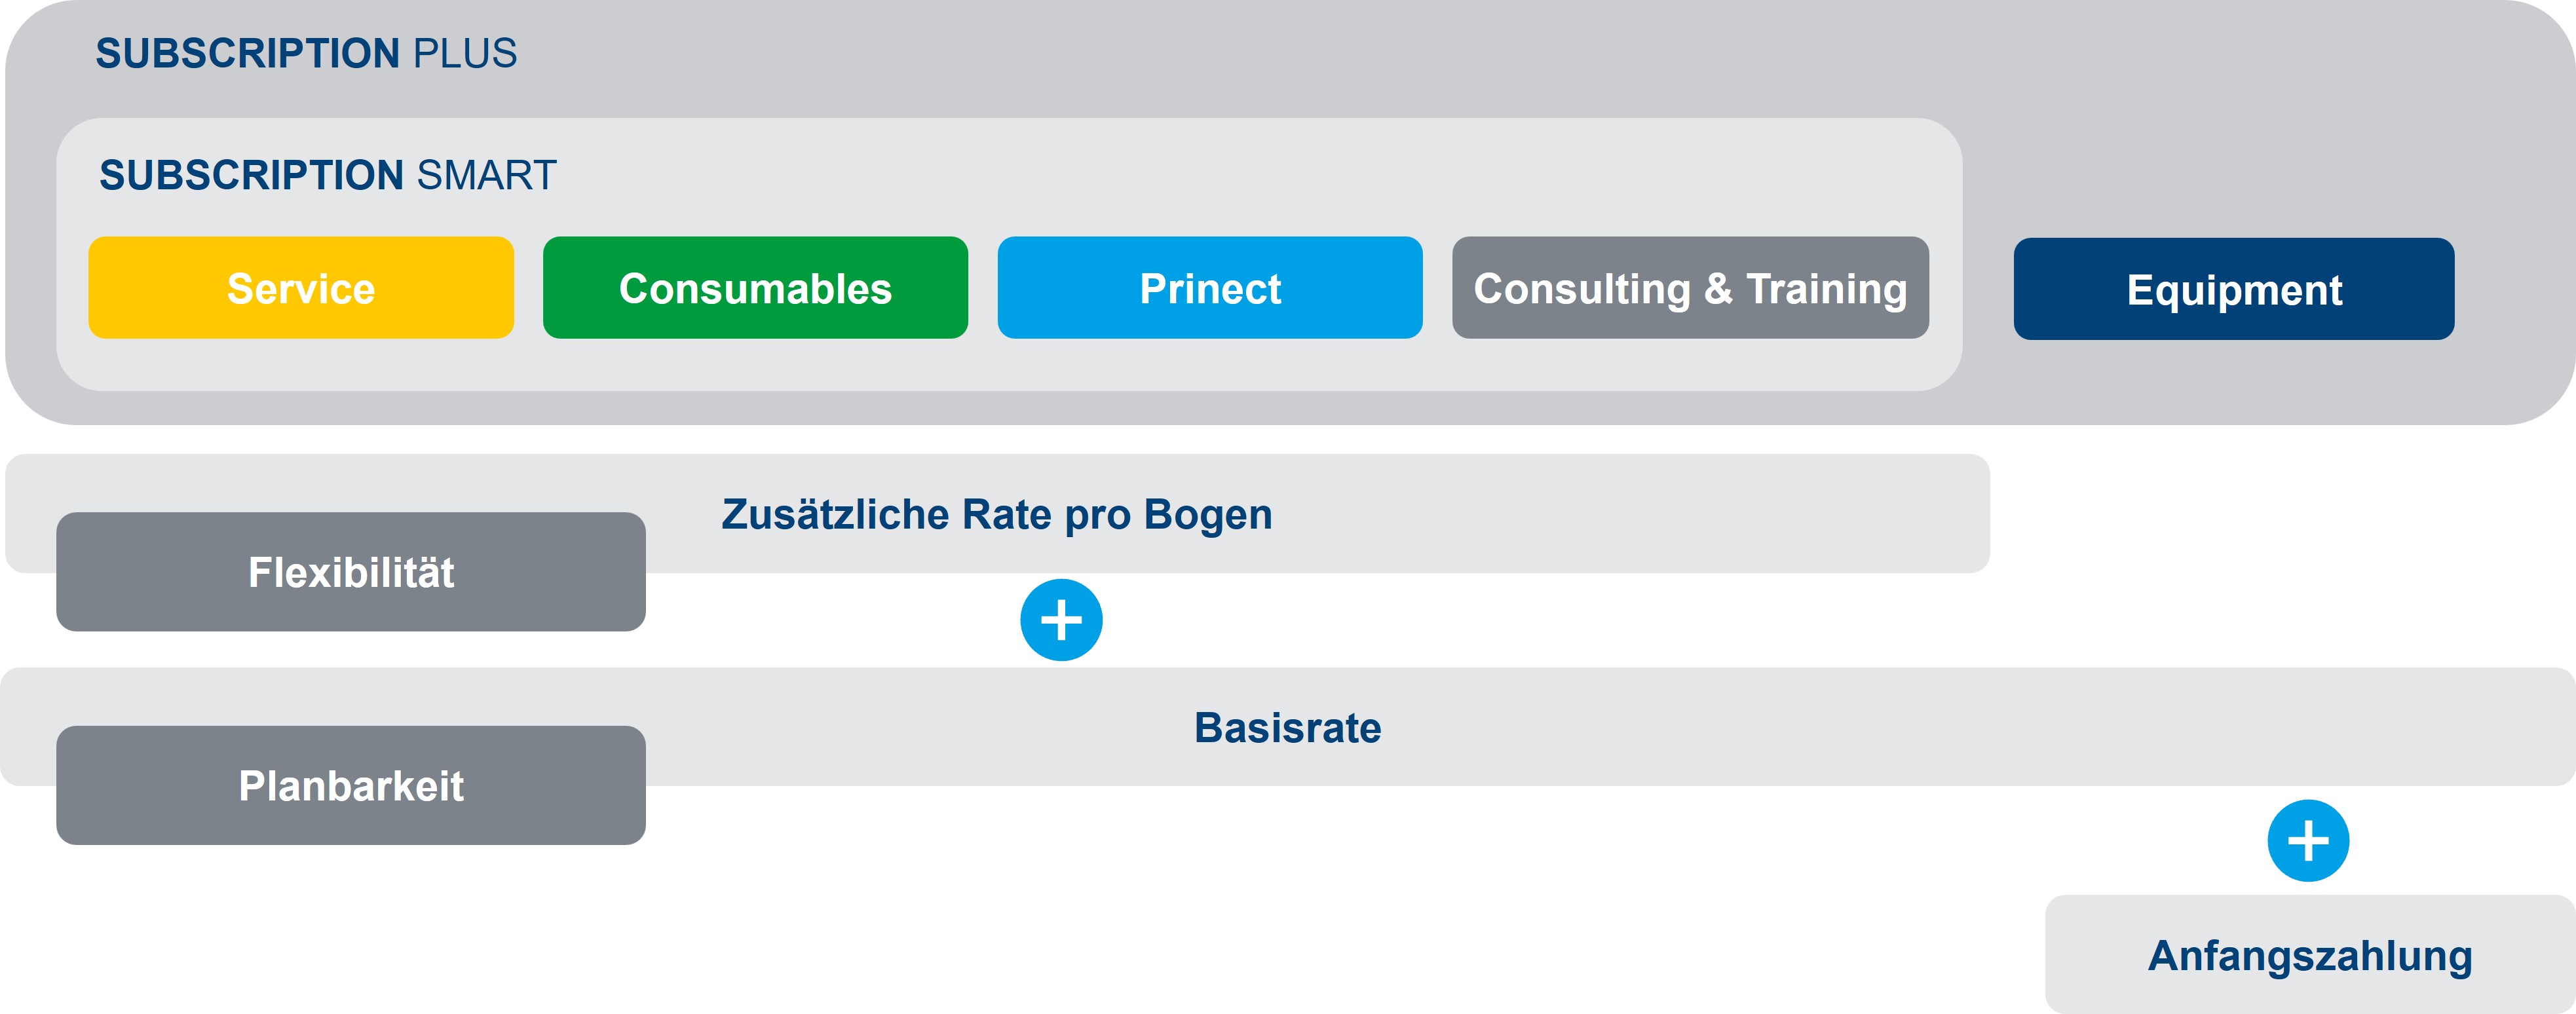
Task: Select the yellow Service box
Action: point(301,288)
